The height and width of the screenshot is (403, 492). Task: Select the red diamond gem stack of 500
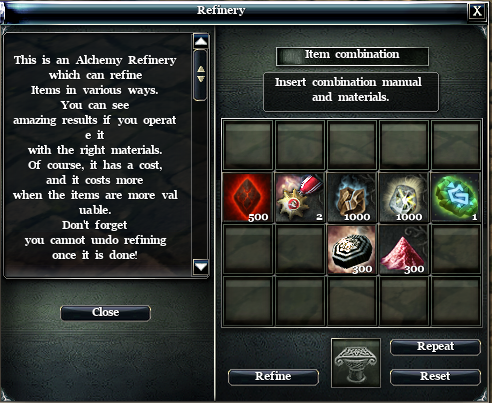coord(248,197)
